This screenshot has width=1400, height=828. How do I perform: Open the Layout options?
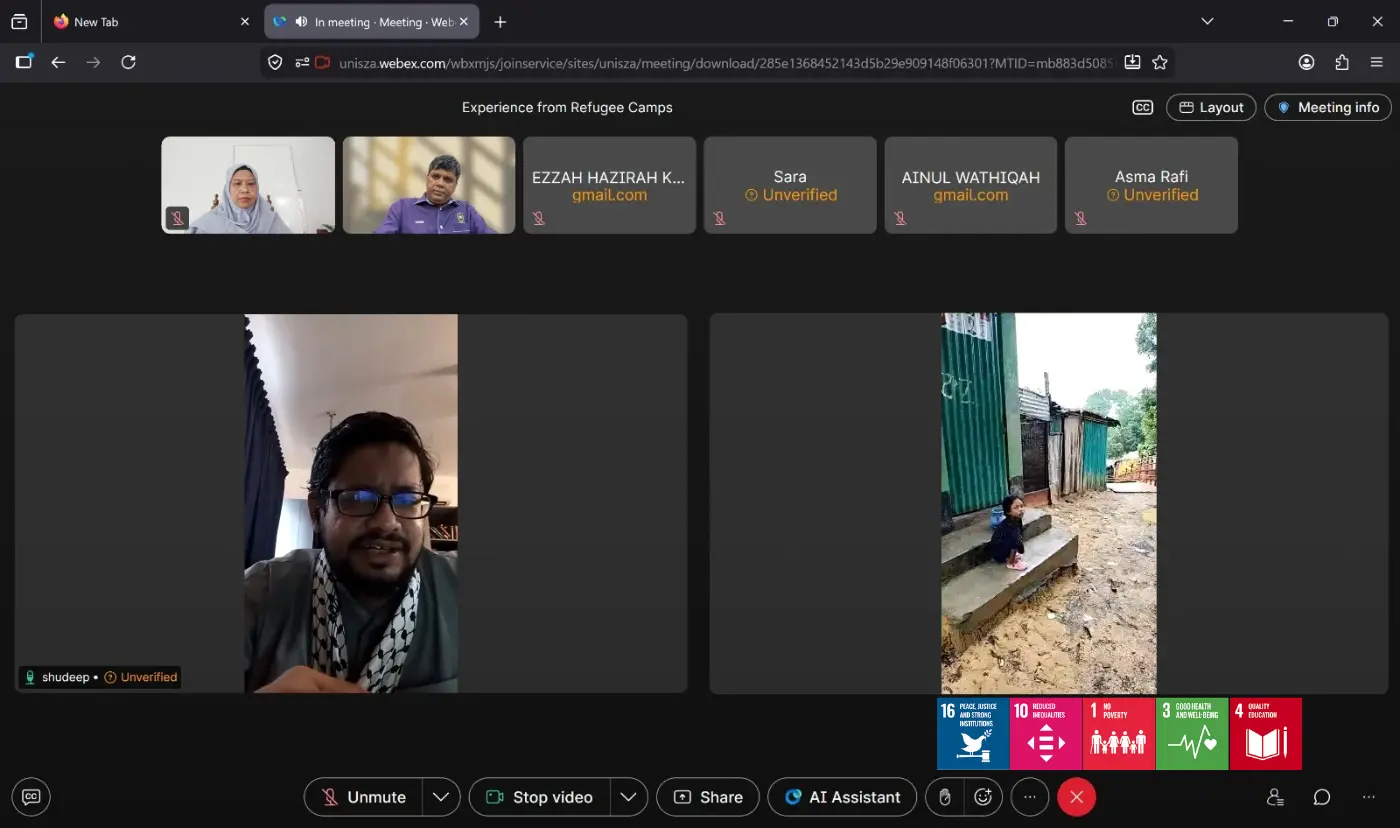[x=1211, y=107]
